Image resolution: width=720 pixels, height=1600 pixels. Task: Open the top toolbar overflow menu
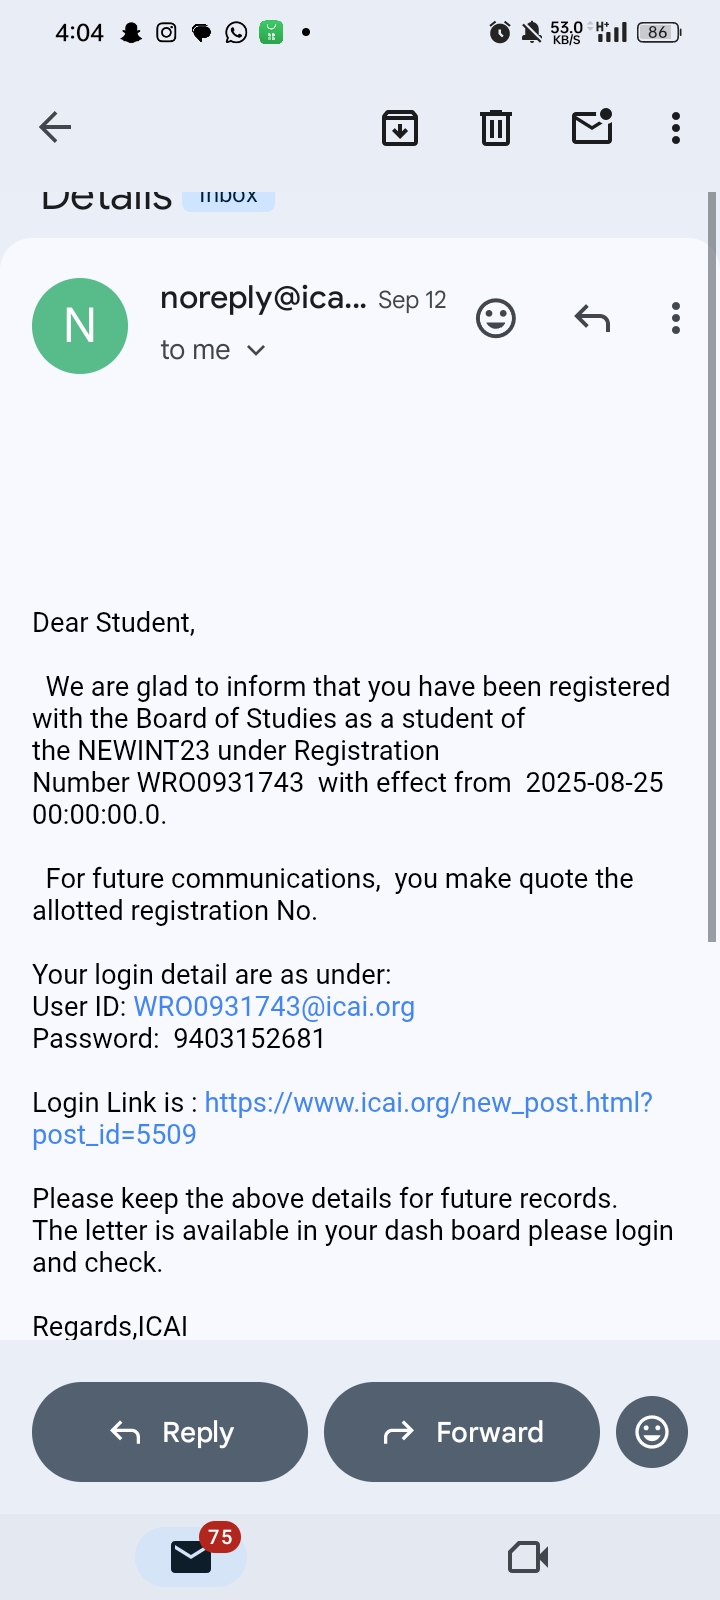676,128
